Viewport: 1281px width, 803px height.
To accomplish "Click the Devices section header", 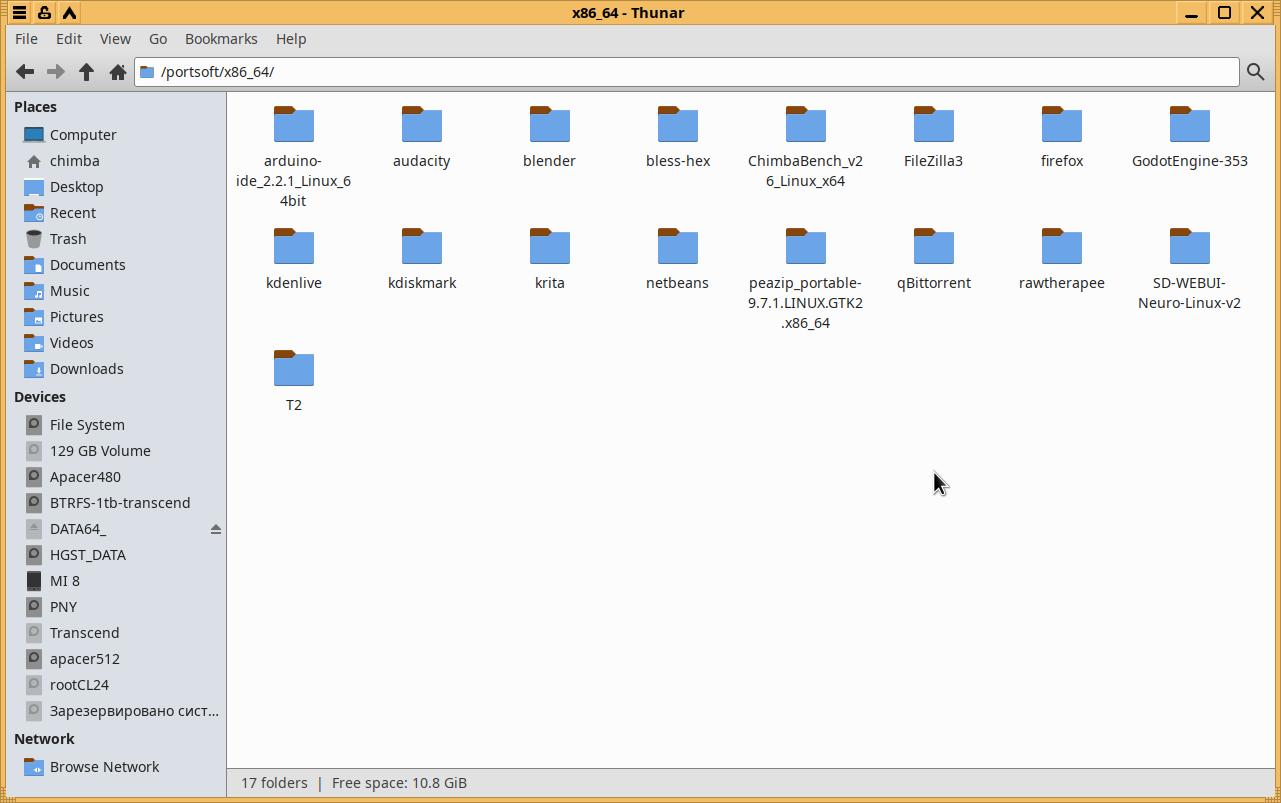I will point(40,397).
